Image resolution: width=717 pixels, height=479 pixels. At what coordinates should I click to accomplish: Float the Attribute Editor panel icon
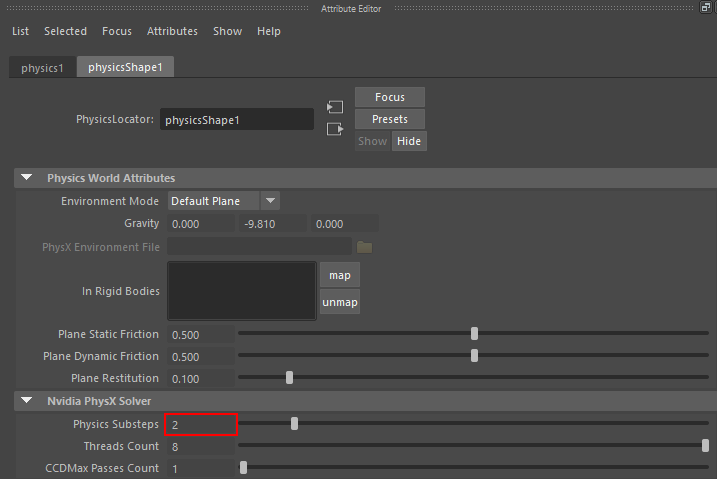tap(706, 7)
